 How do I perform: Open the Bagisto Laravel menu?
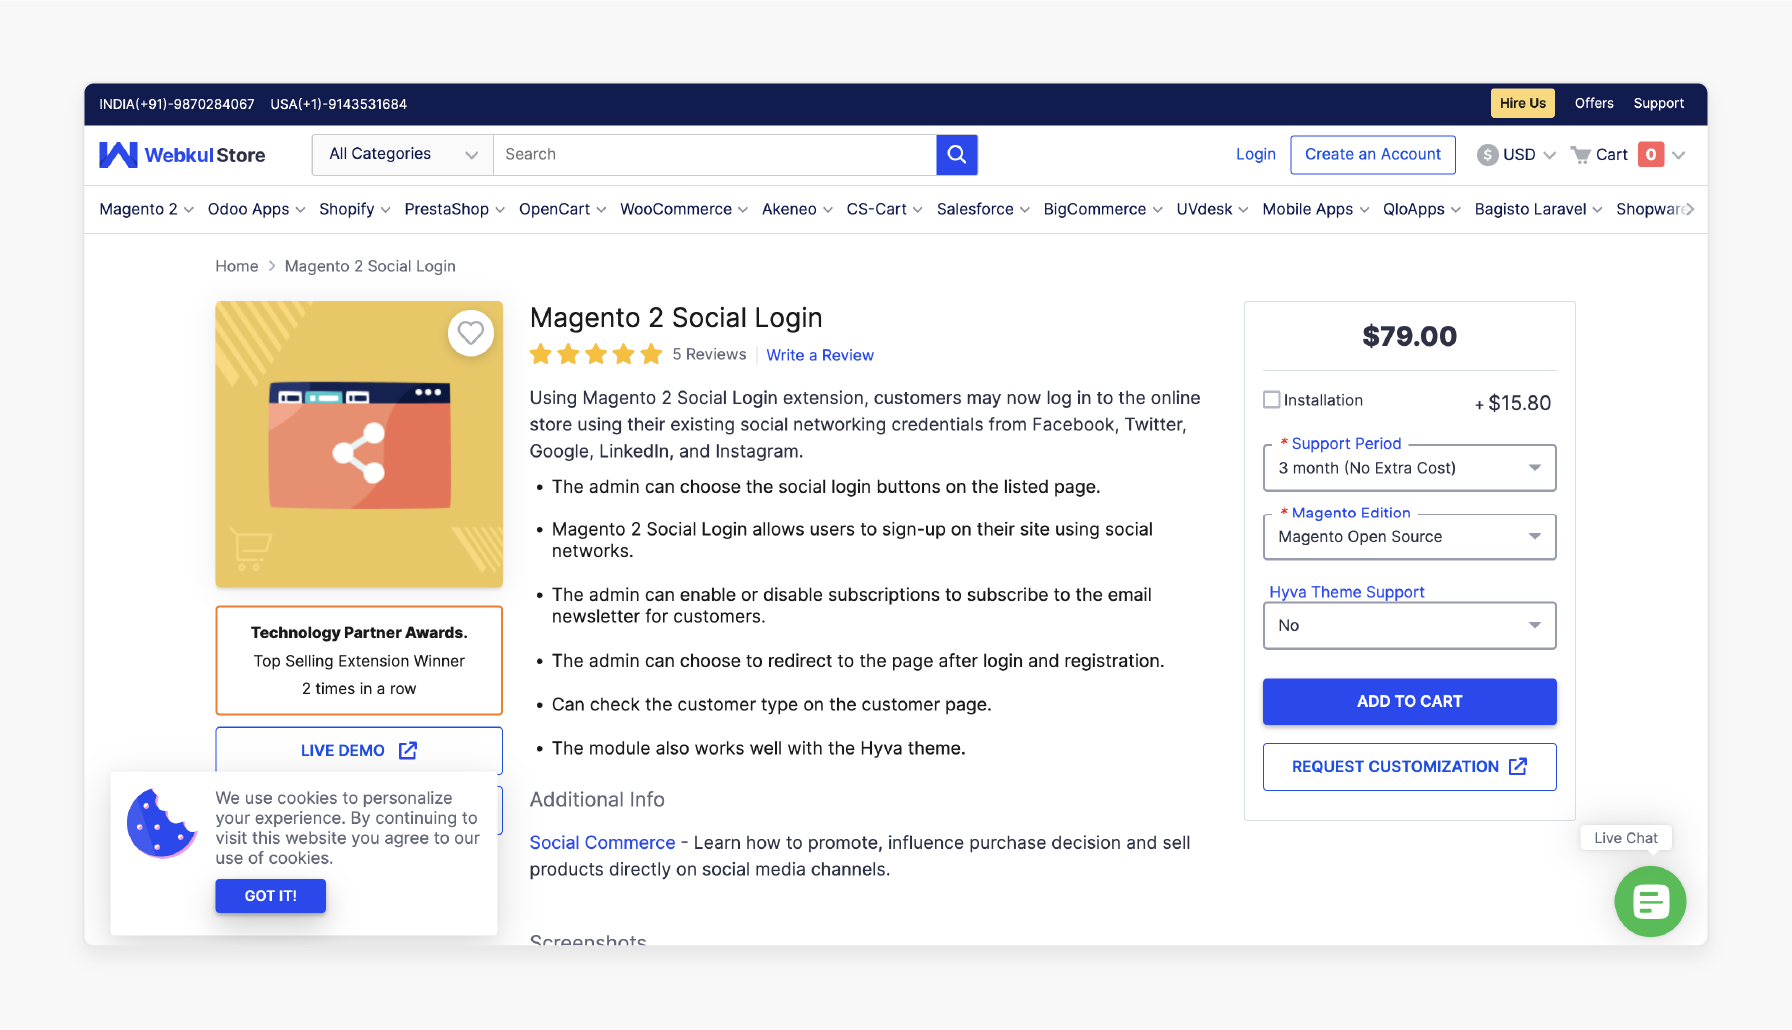1538,209
